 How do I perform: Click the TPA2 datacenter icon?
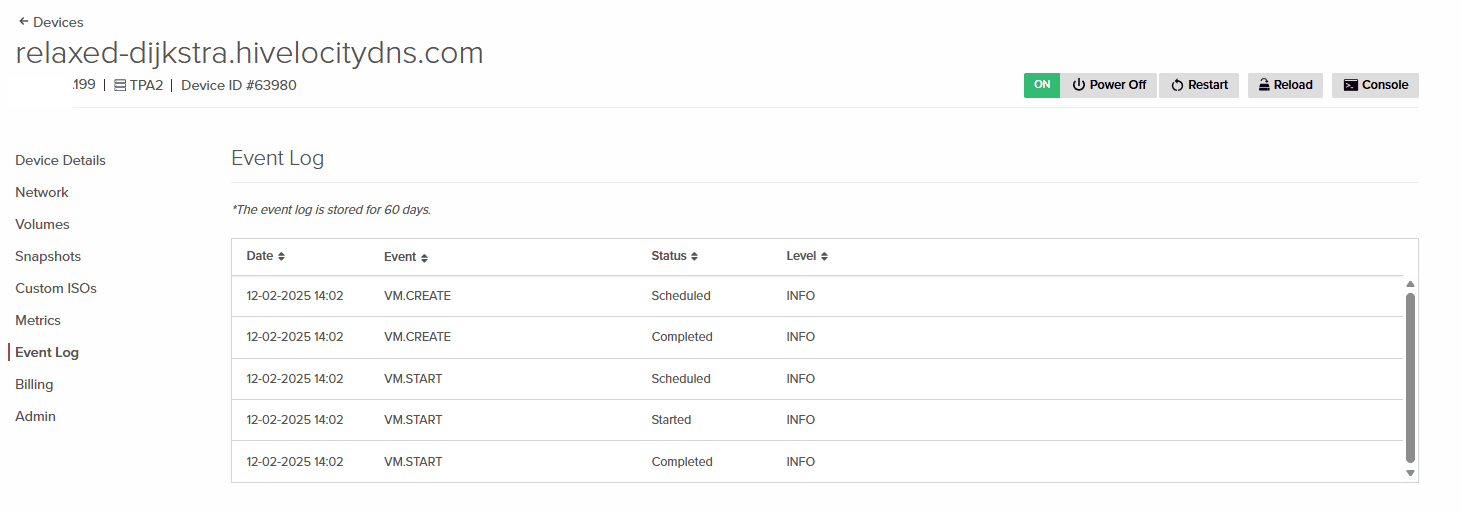[120, 85]
